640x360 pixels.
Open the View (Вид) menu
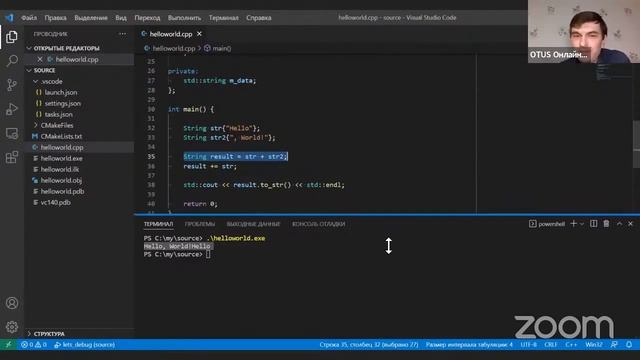(121, 18)
